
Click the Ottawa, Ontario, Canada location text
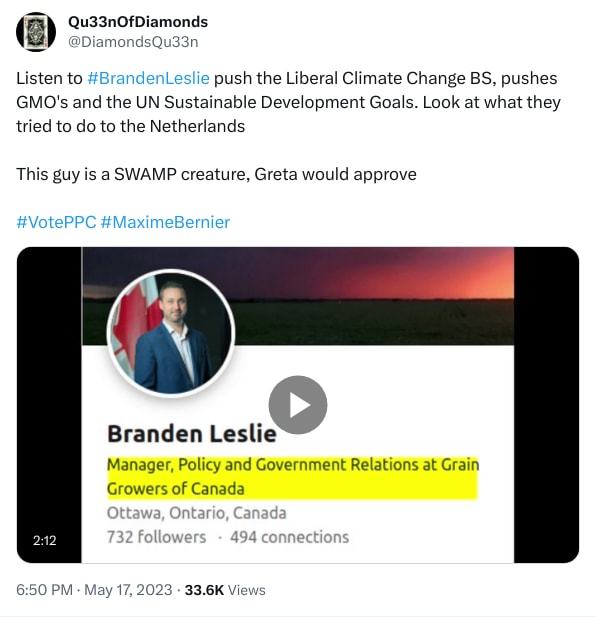tap(197, 513)
